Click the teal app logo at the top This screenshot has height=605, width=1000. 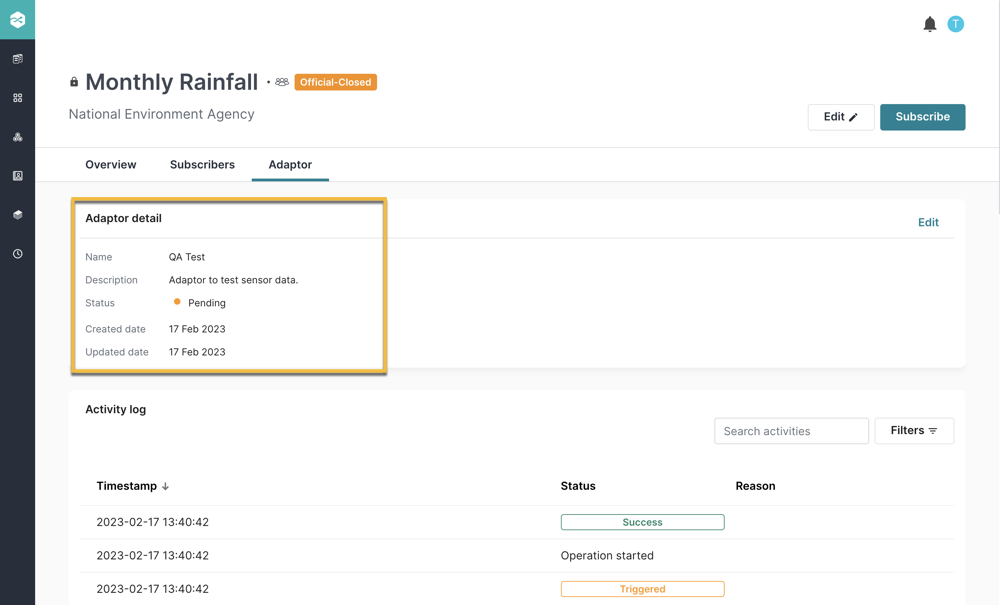coord(16,19)
